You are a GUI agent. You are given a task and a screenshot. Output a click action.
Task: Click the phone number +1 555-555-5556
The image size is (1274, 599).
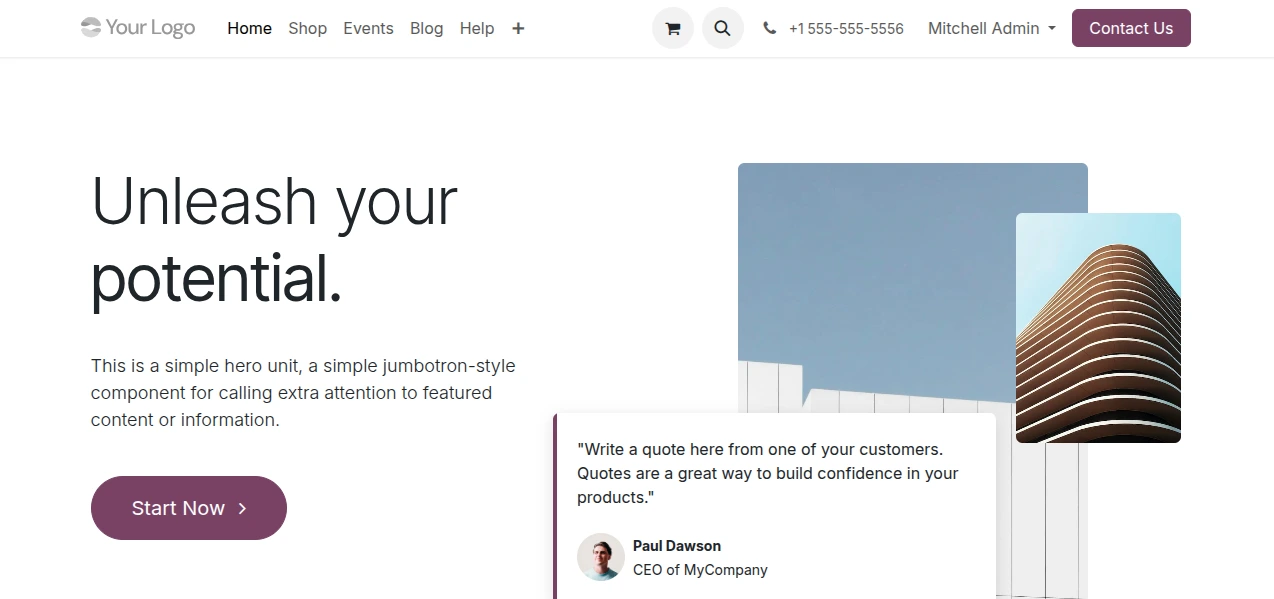[x=845, y=29]
